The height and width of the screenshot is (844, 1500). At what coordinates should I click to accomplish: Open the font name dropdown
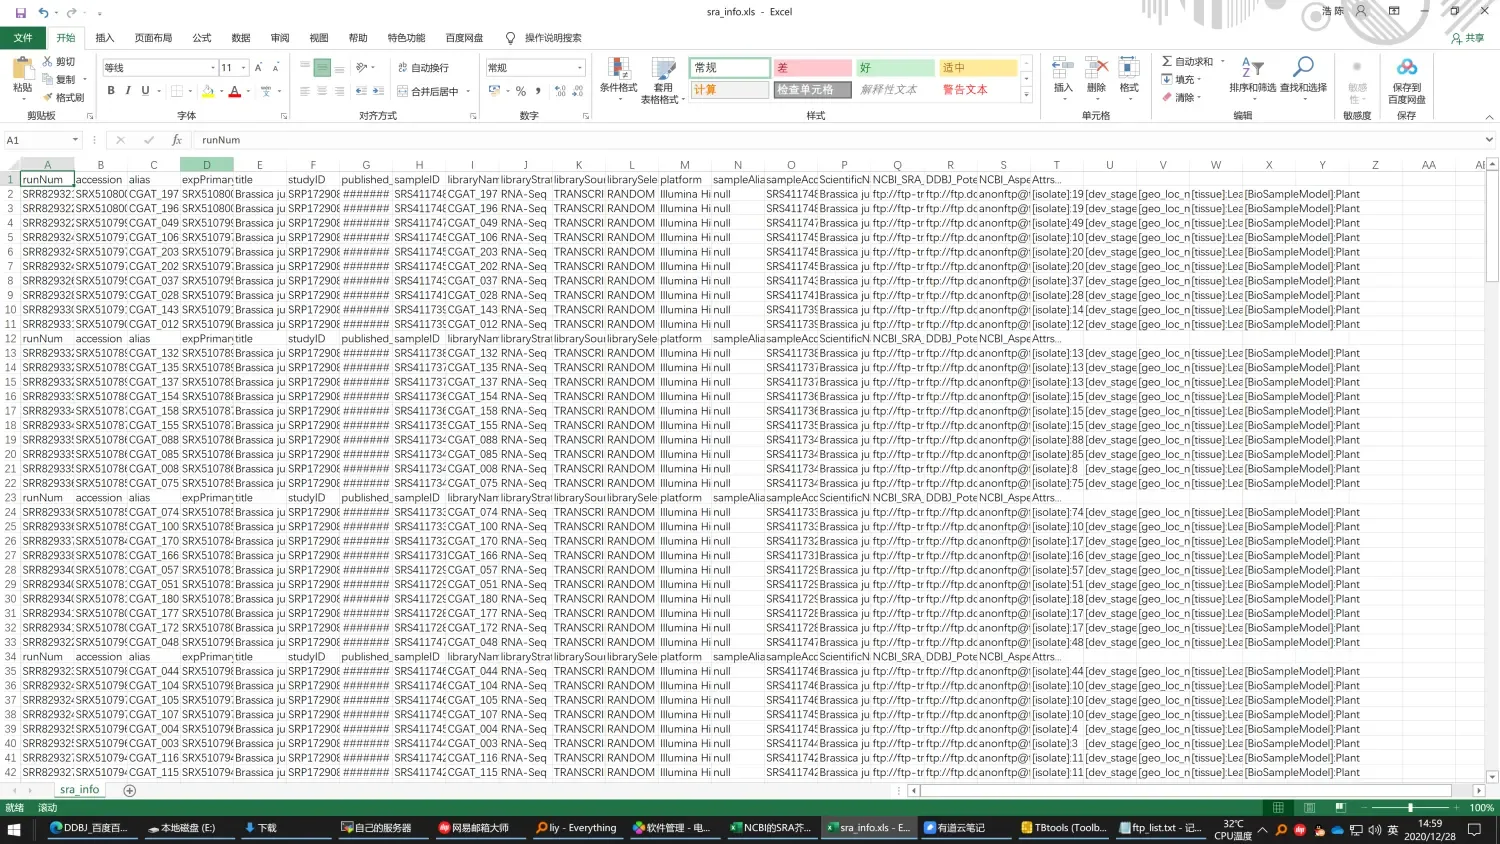tap(213, 68)
